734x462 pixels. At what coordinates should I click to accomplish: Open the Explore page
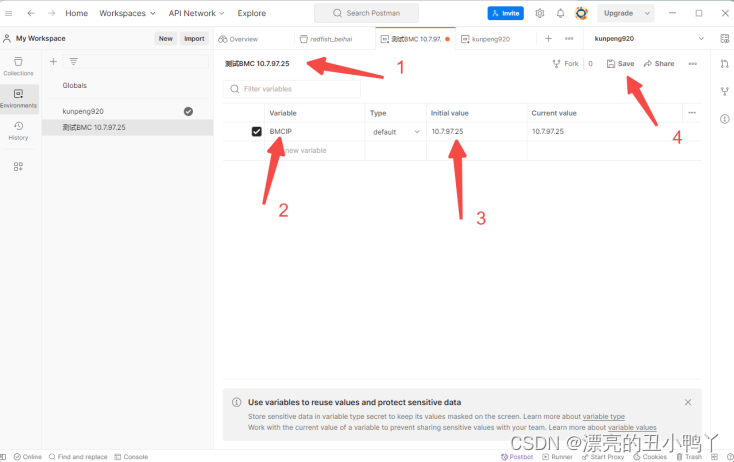click(251, 13)
